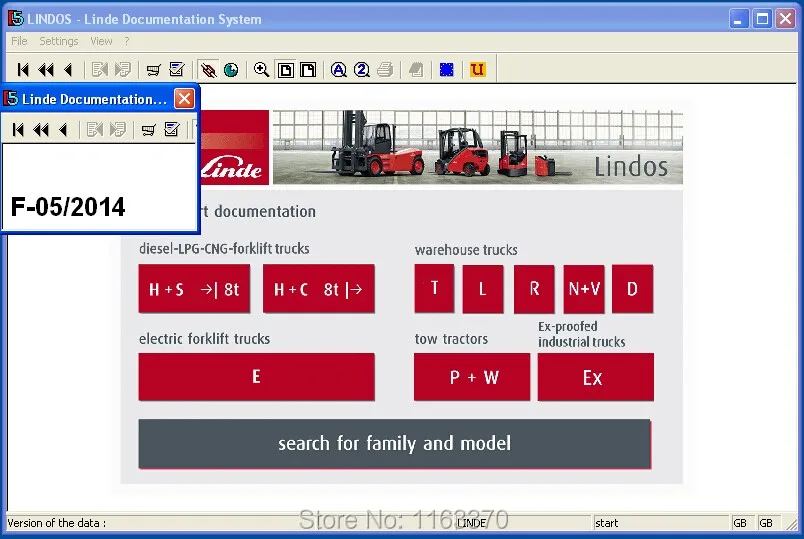
Task: Click the blue dotted square icon
Action: tap(447, 69)
